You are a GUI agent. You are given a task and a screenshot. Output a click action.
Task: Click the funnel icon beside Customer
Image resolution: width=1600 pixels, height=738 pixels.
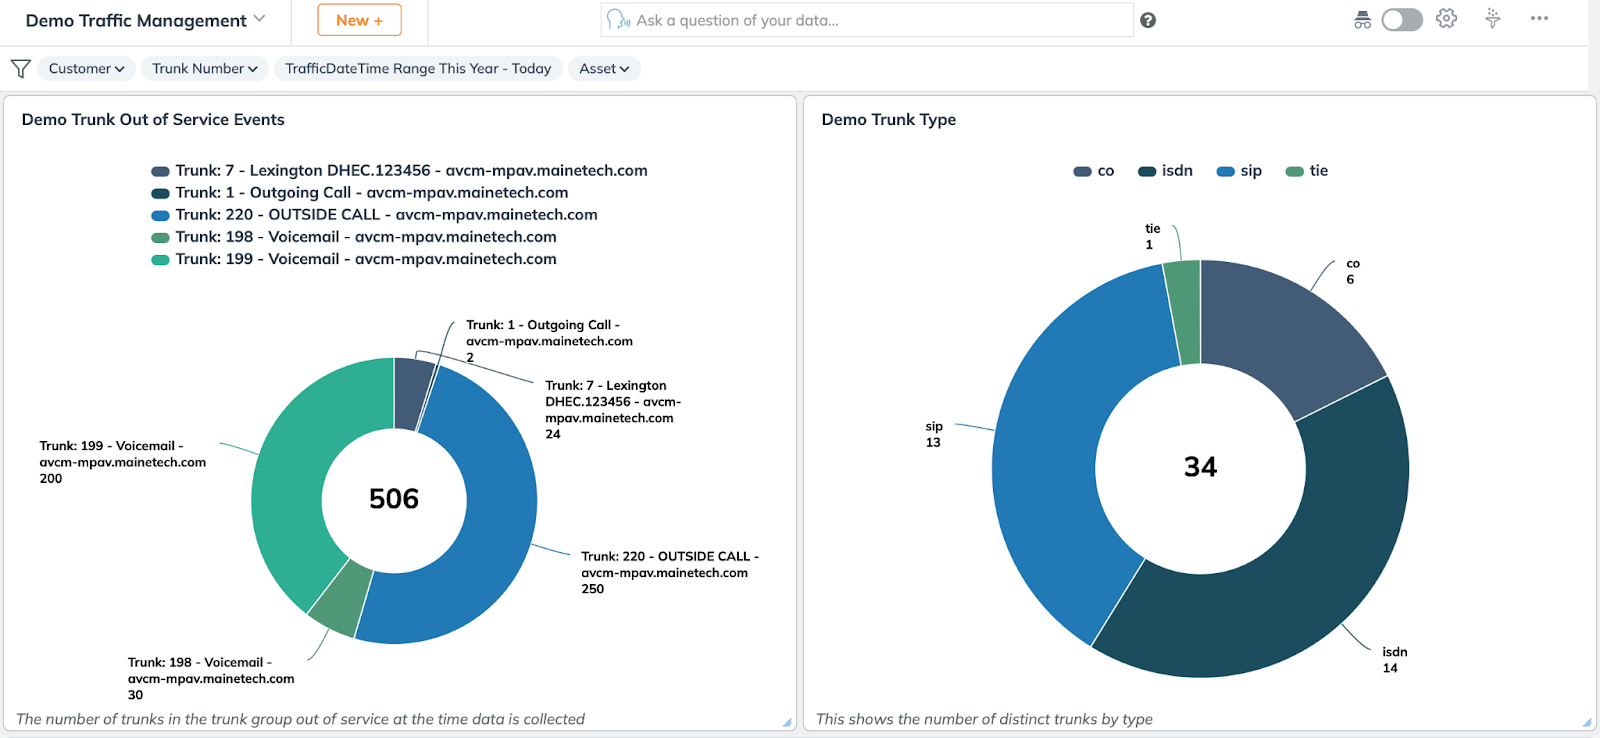(x=20, y=68)
